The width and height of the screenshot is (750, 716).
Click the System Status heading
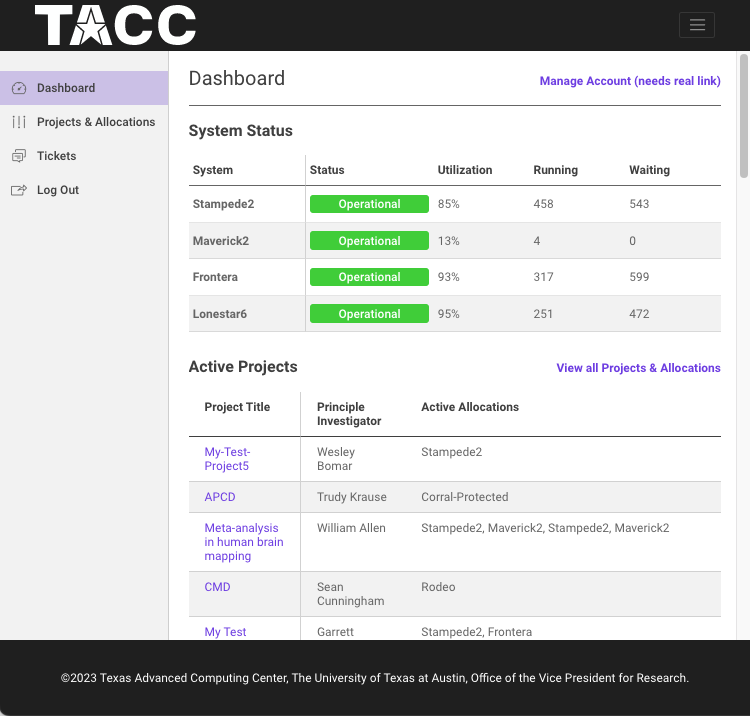coord(241,131)
